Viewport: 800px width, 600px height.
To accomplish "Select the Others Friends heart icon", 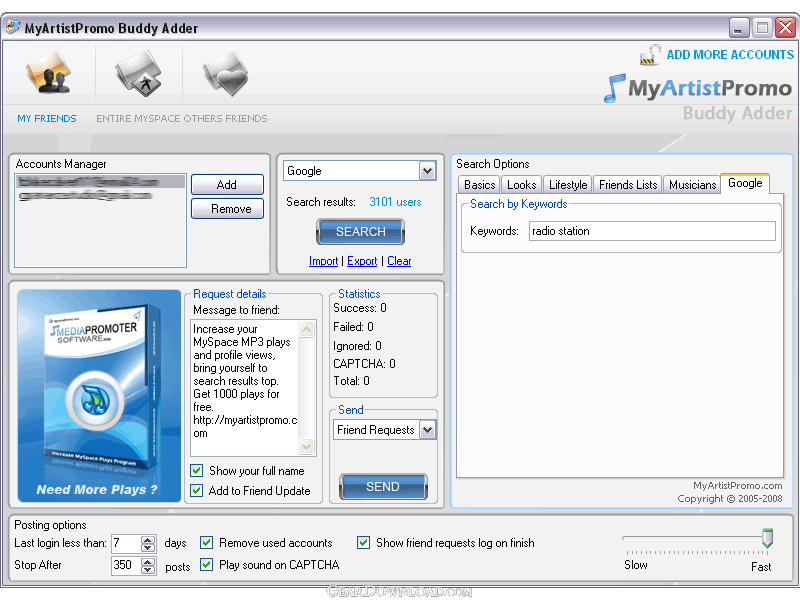I will click(x=226, y=74).
